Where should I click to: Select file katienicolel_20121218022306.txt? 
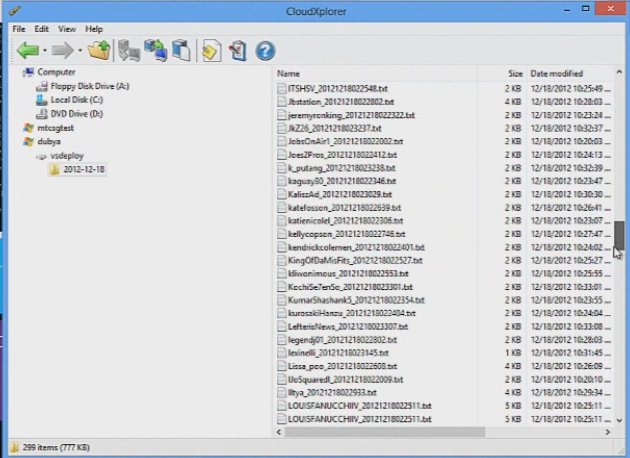pyautogui.click(x=345, y=221)
